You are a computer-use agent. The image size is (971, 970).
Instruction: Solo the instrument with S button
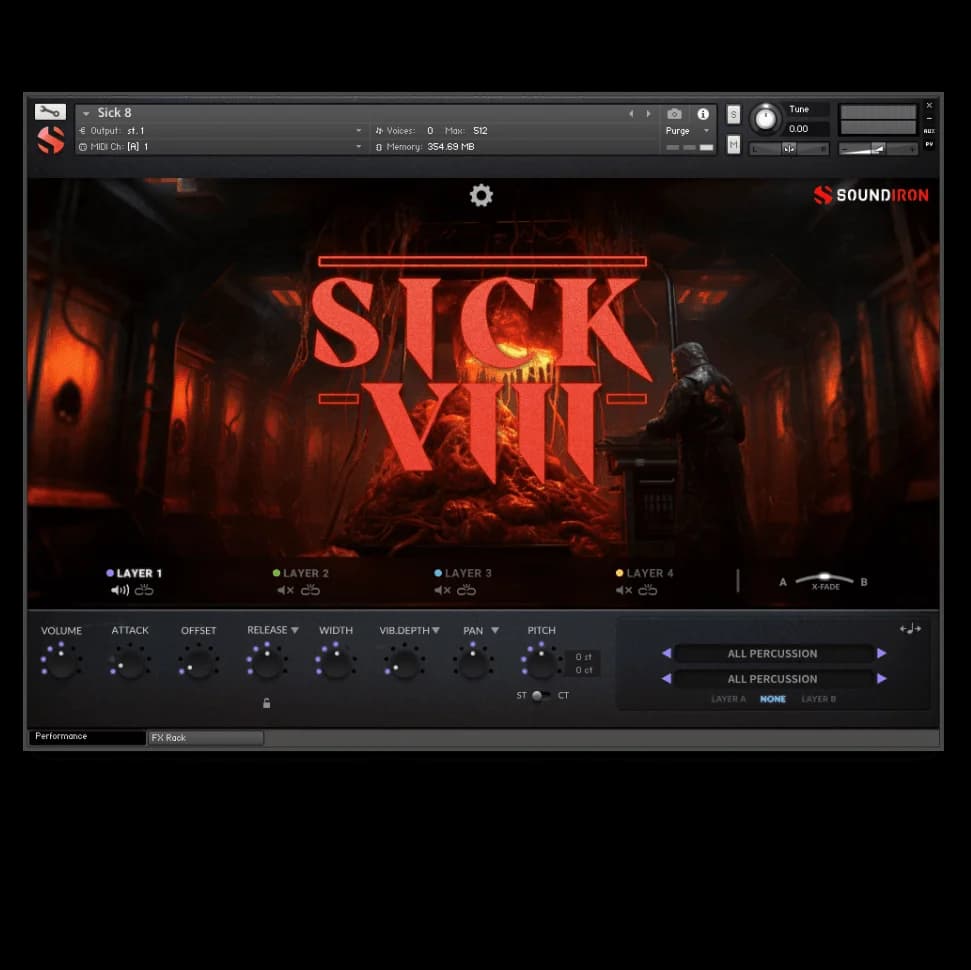(733, 114)
